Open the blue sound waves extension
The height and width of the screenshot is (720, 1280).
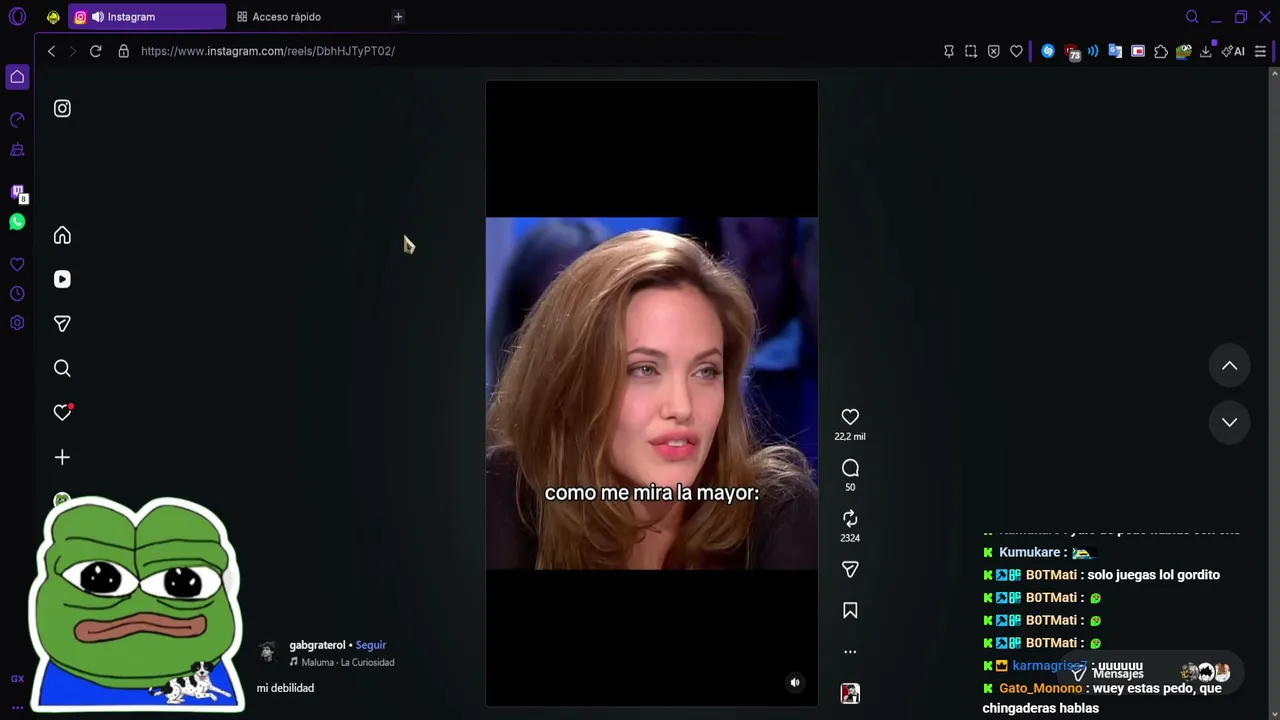coord(1093,51)
